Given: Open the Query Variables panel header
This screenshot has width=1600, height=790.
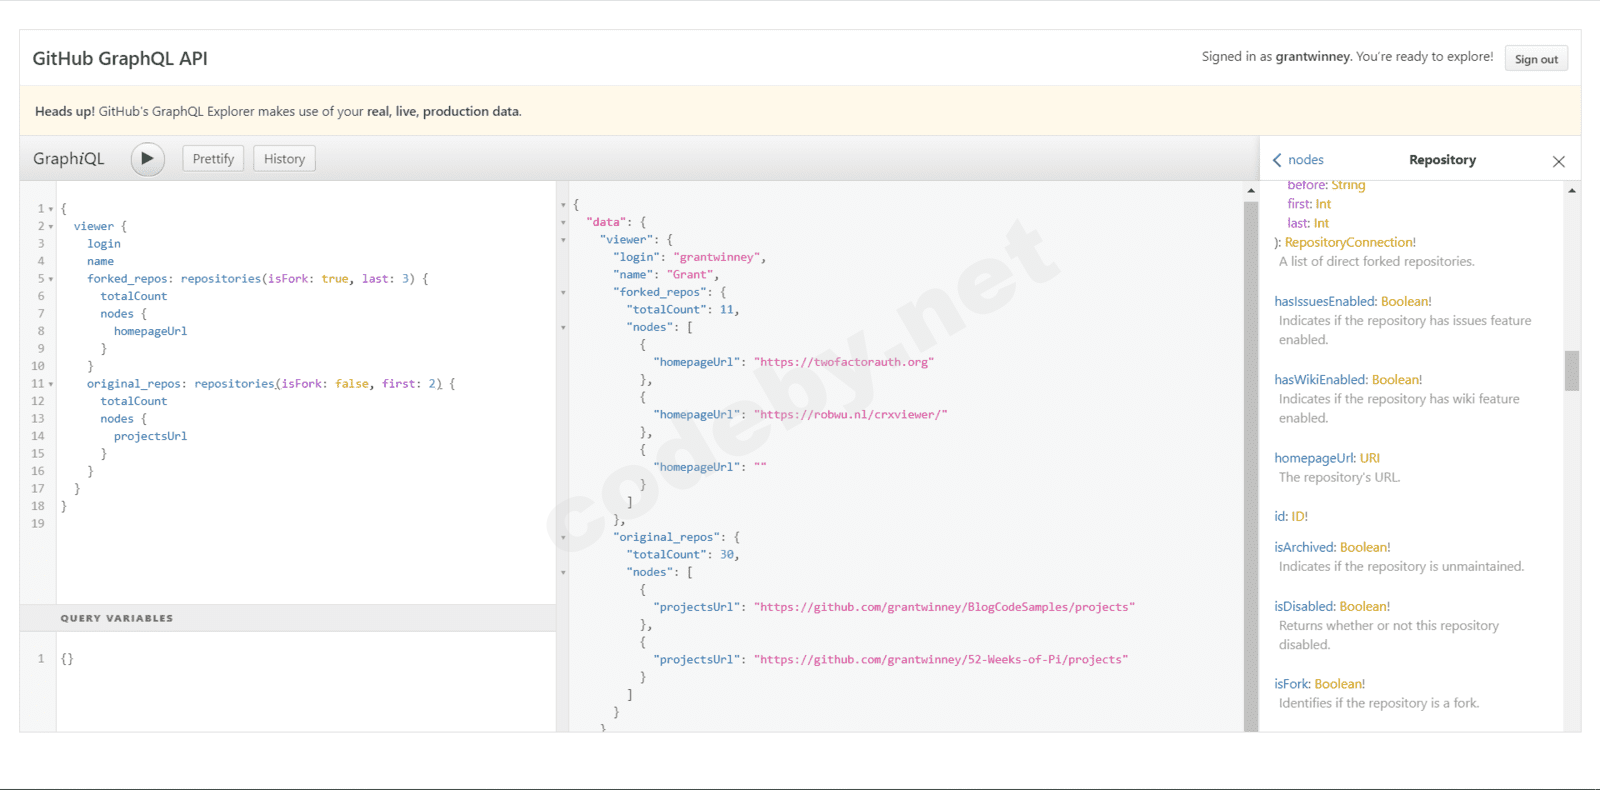Looking at the screenshot, I should [x=117, y=618].
